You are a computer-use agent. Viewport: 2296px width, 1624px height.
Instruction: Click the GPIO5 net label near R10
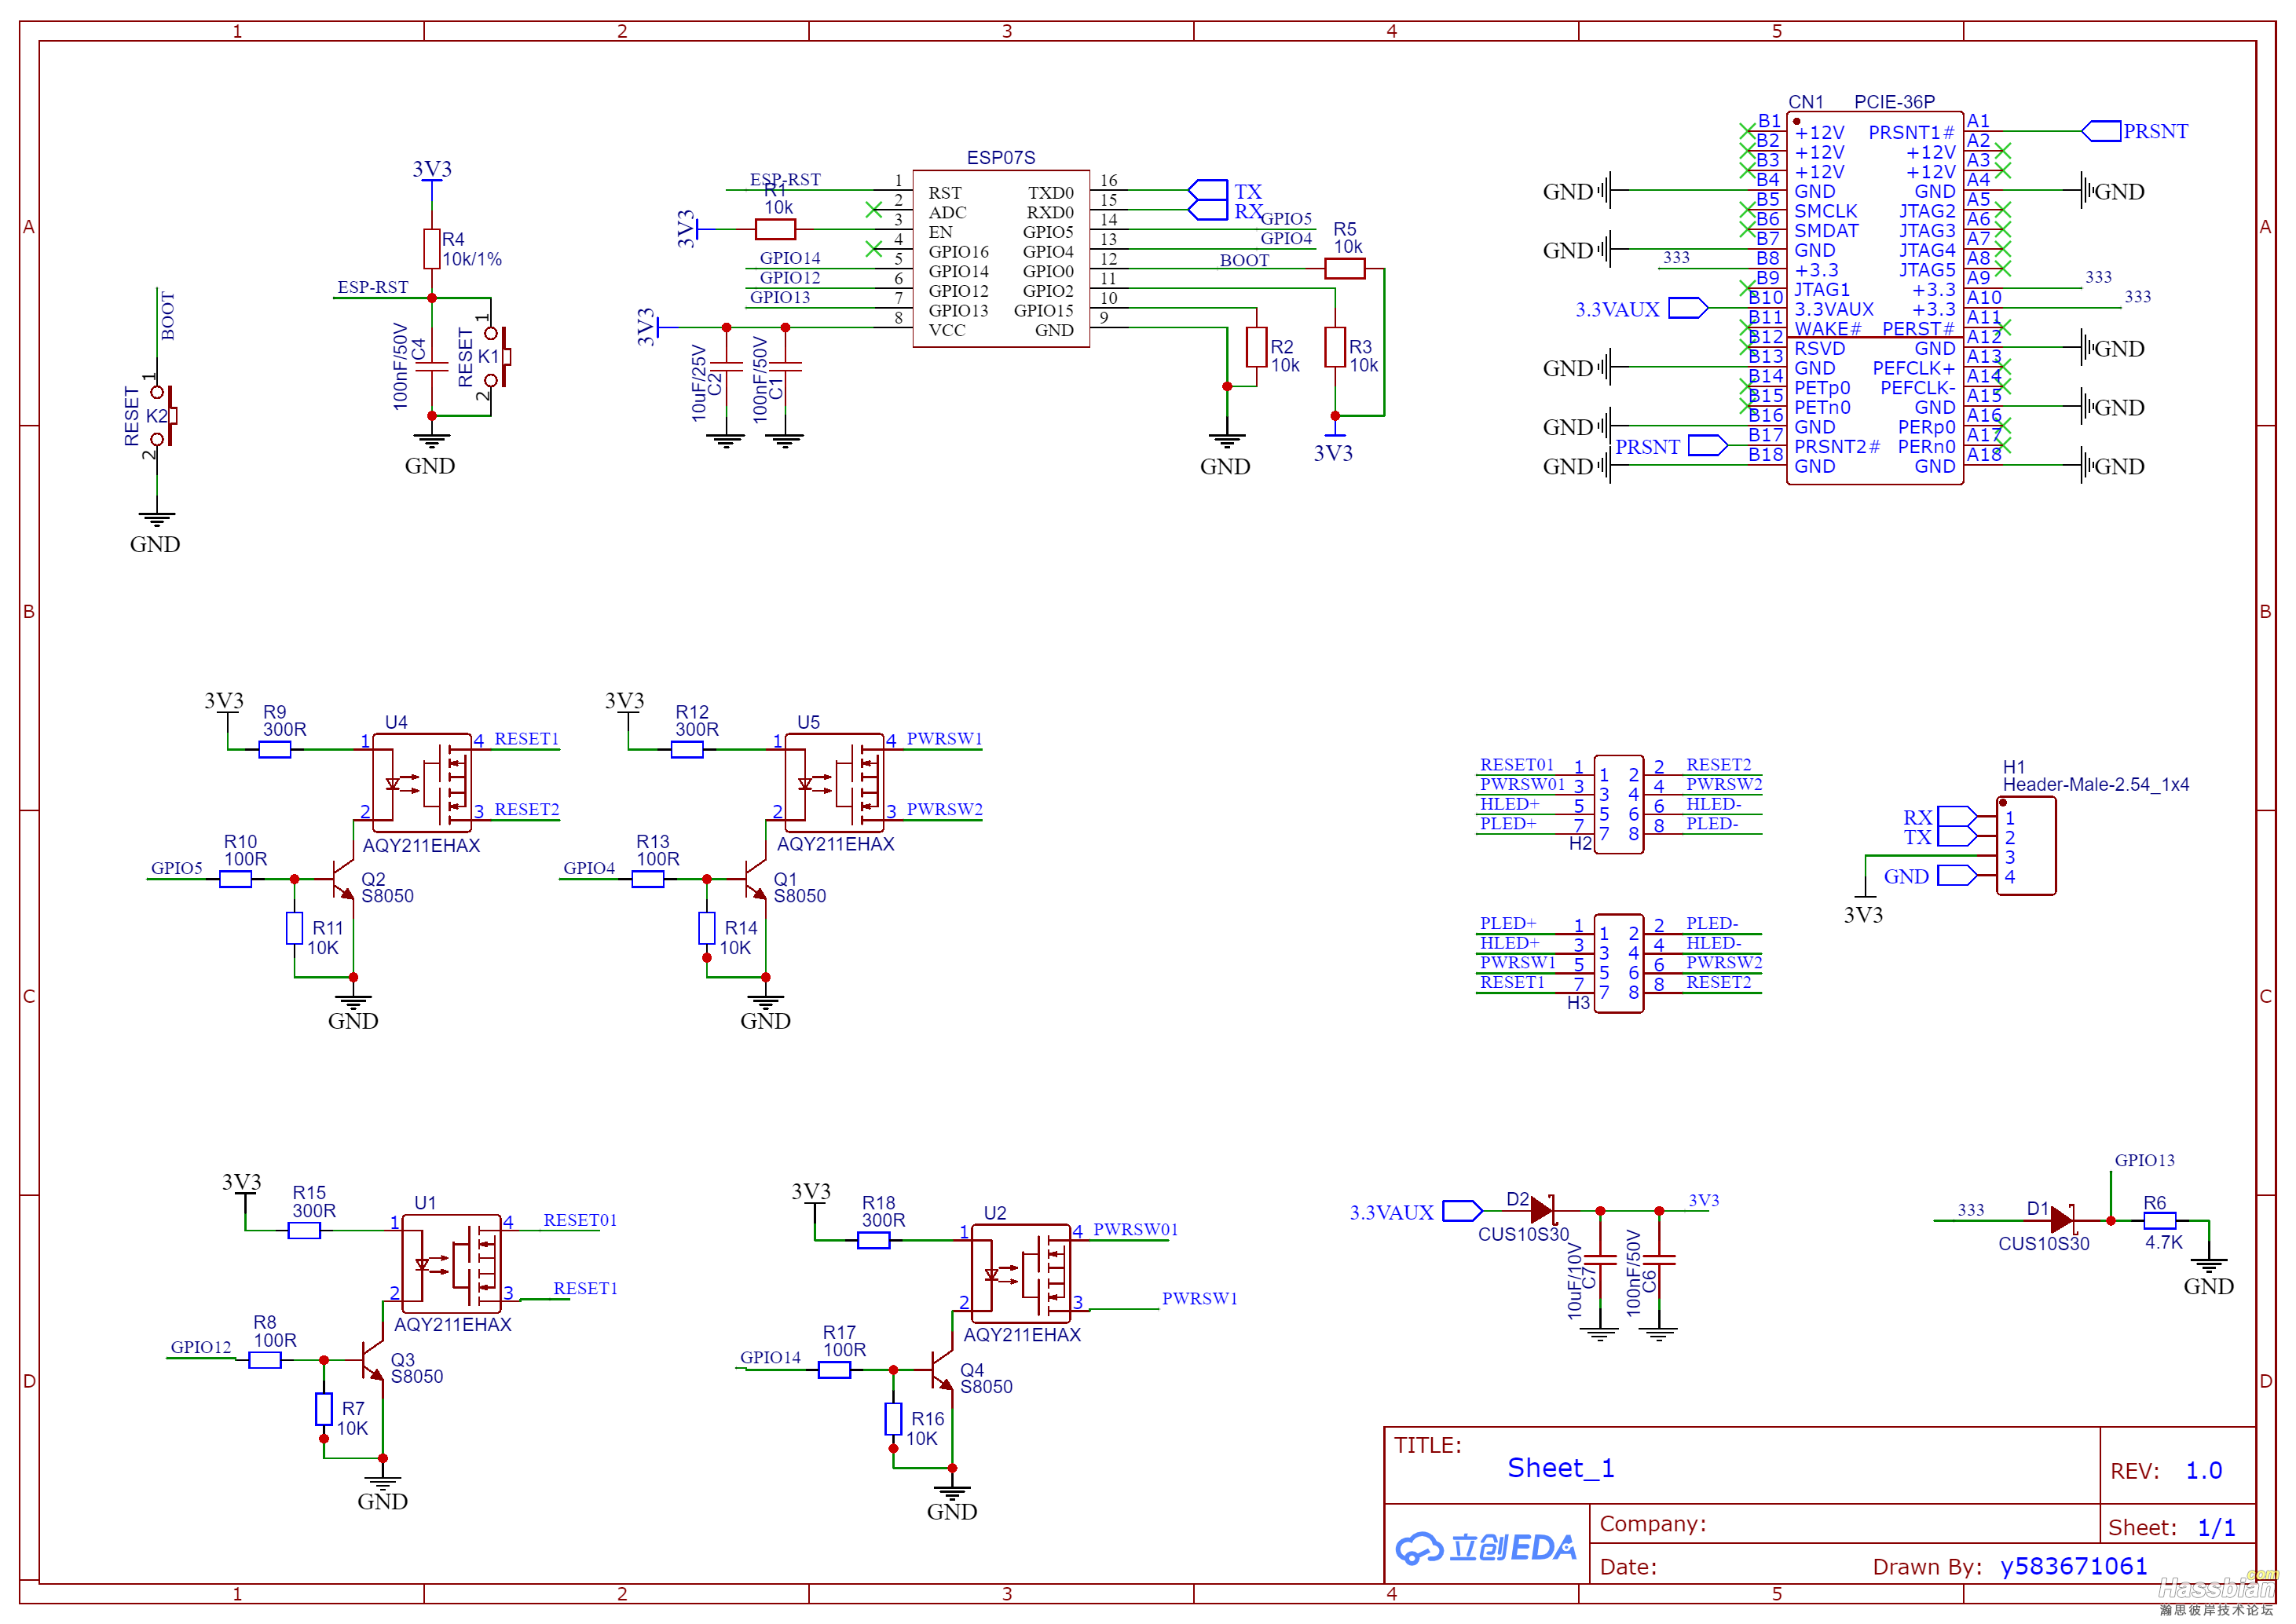coord(177,868)
